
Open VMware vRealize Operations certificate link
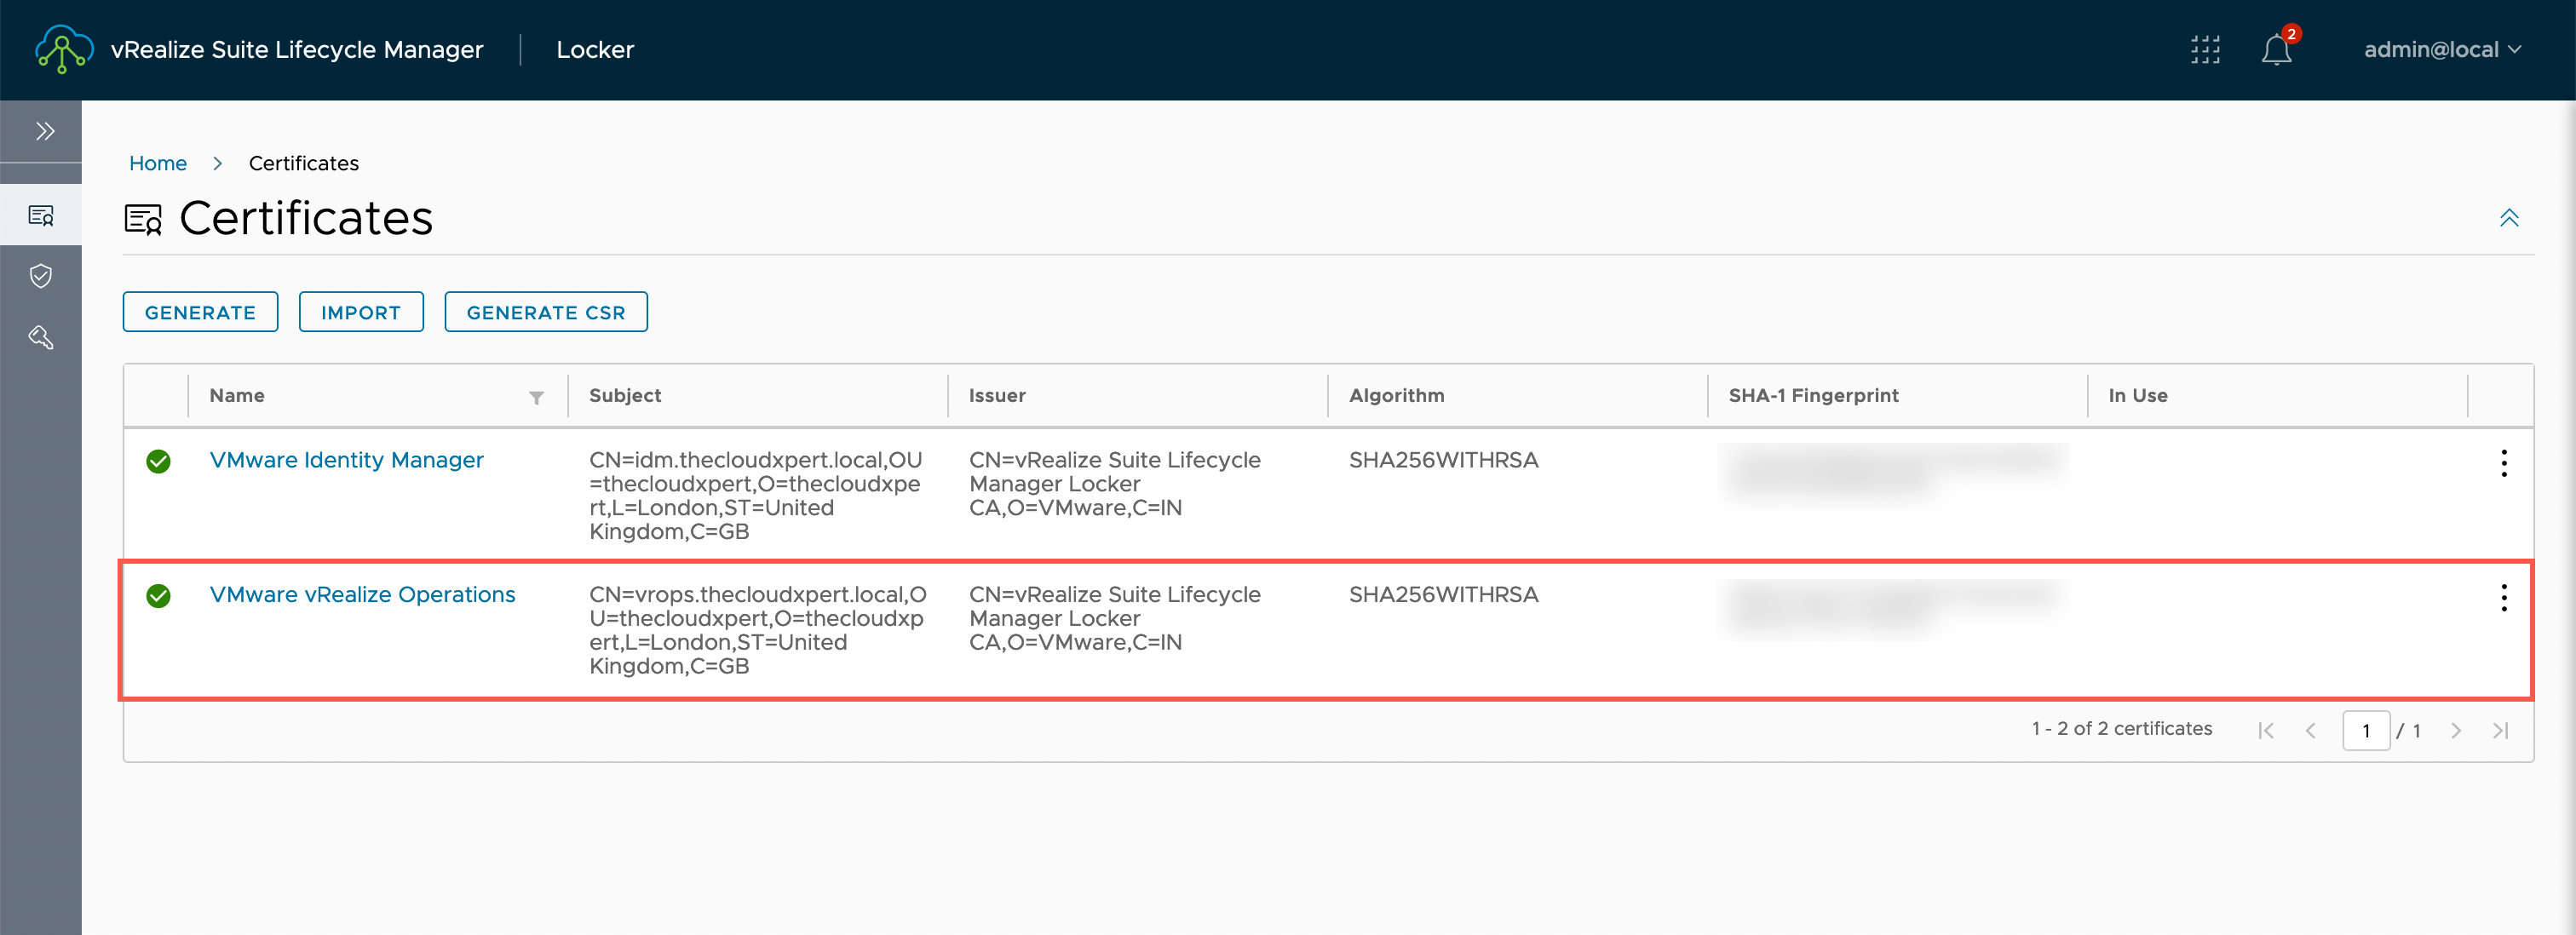point(362,594)
